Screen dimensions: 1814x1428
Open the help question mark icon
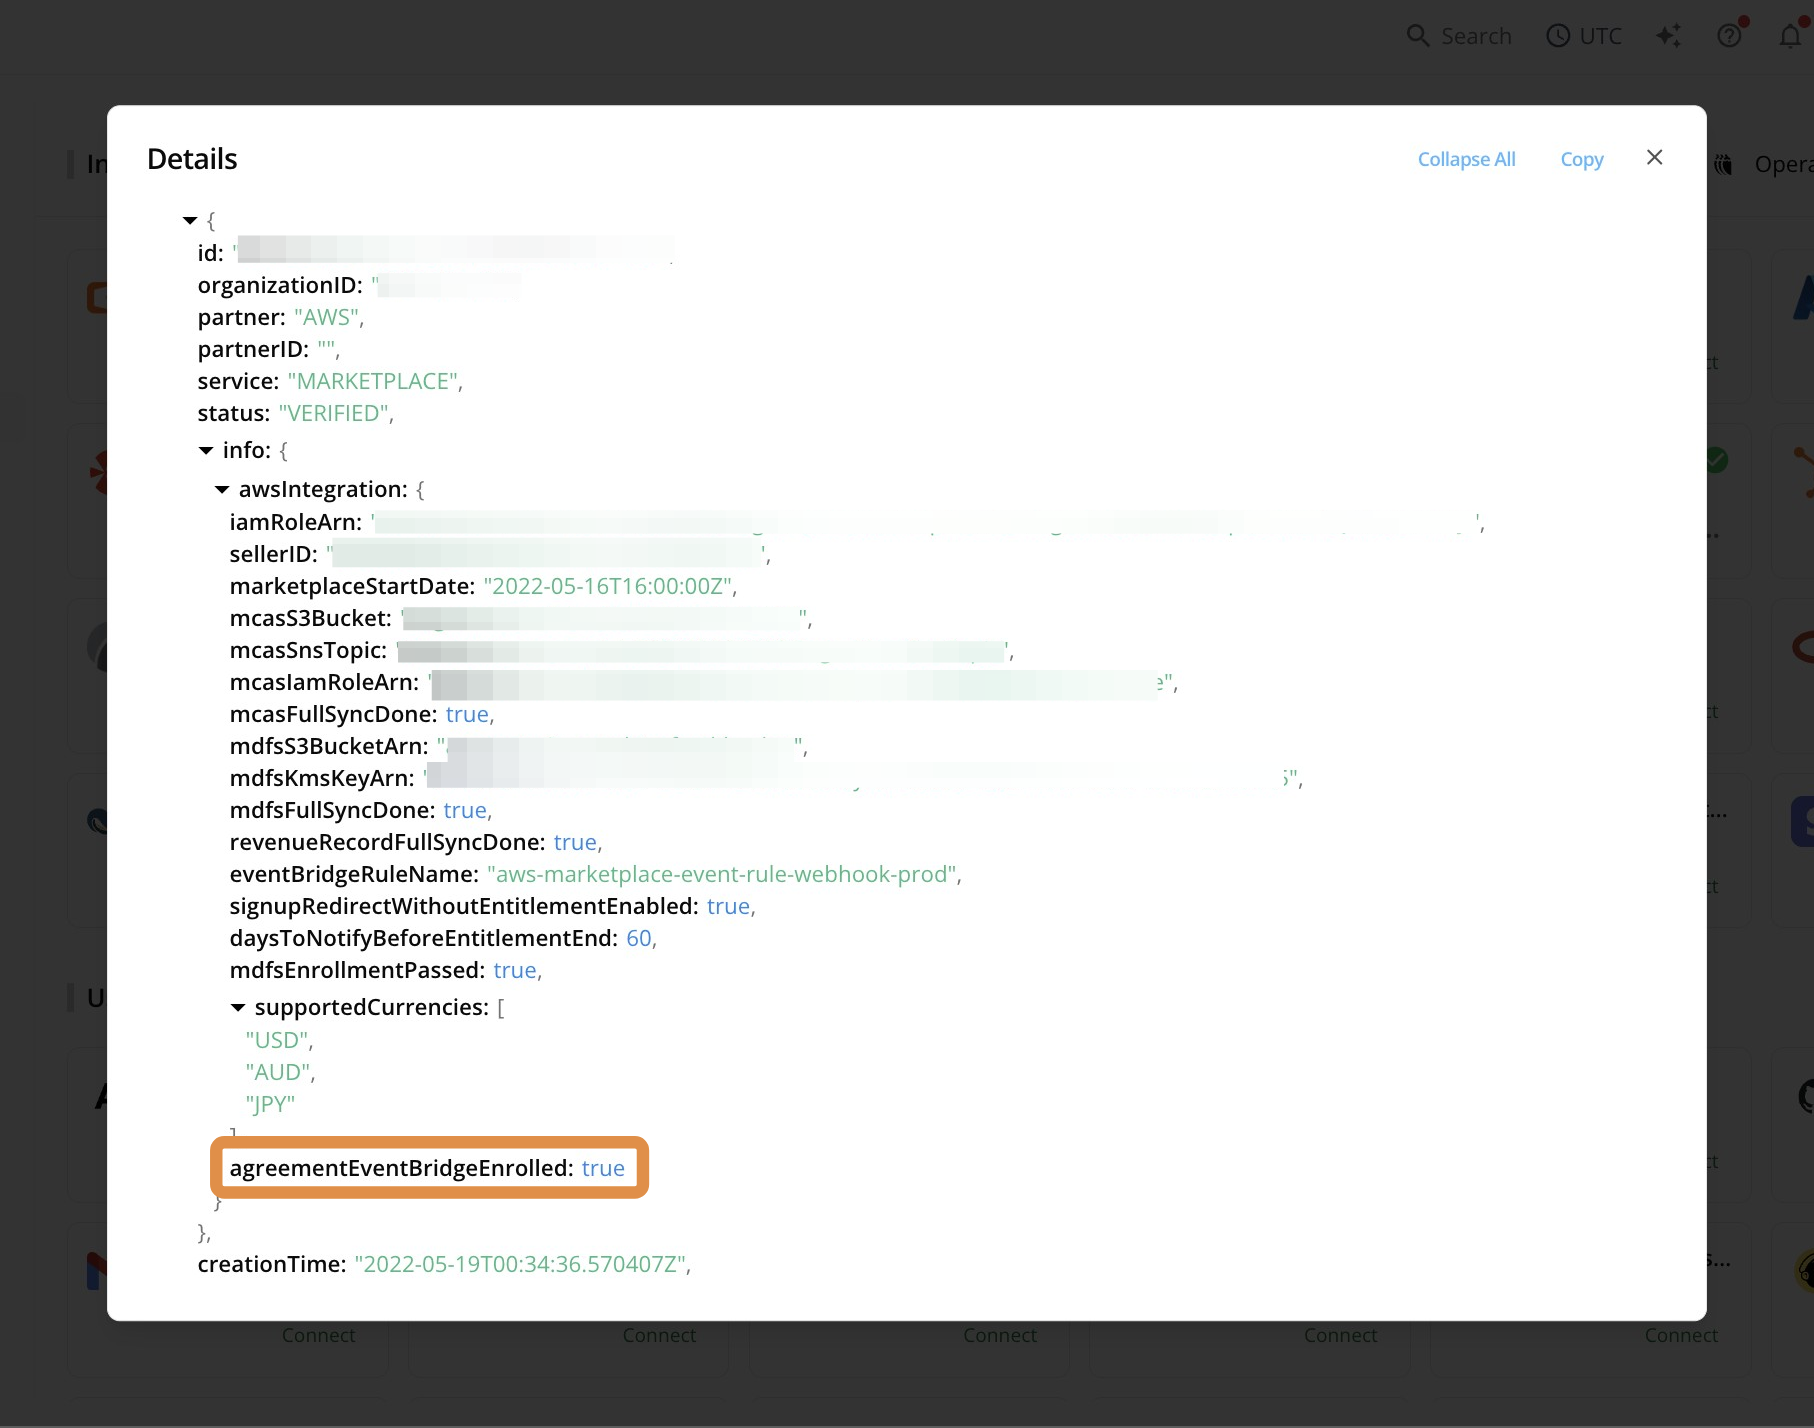click(x=1729, y=36)
